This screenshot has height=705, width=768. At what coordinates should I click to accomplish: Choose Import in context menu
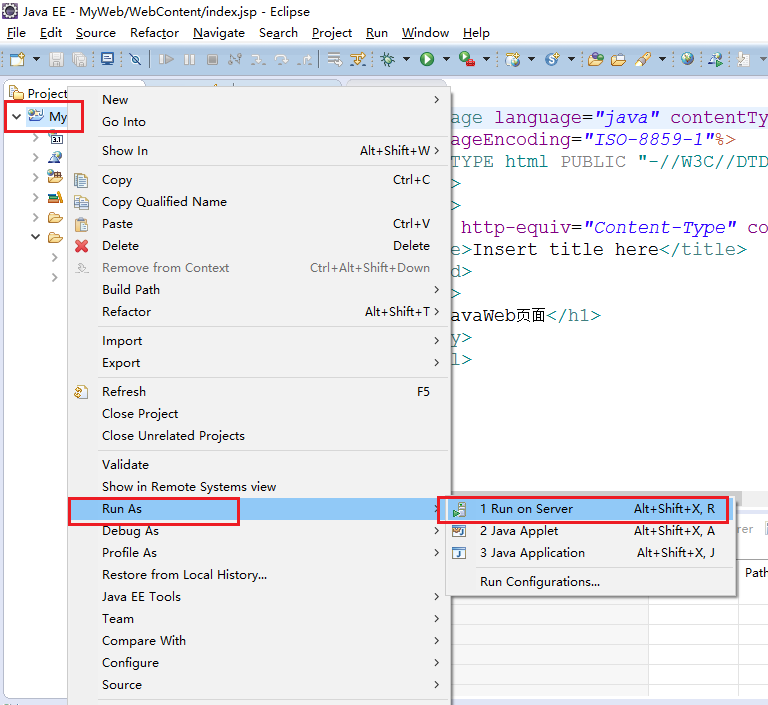(259, 341)
